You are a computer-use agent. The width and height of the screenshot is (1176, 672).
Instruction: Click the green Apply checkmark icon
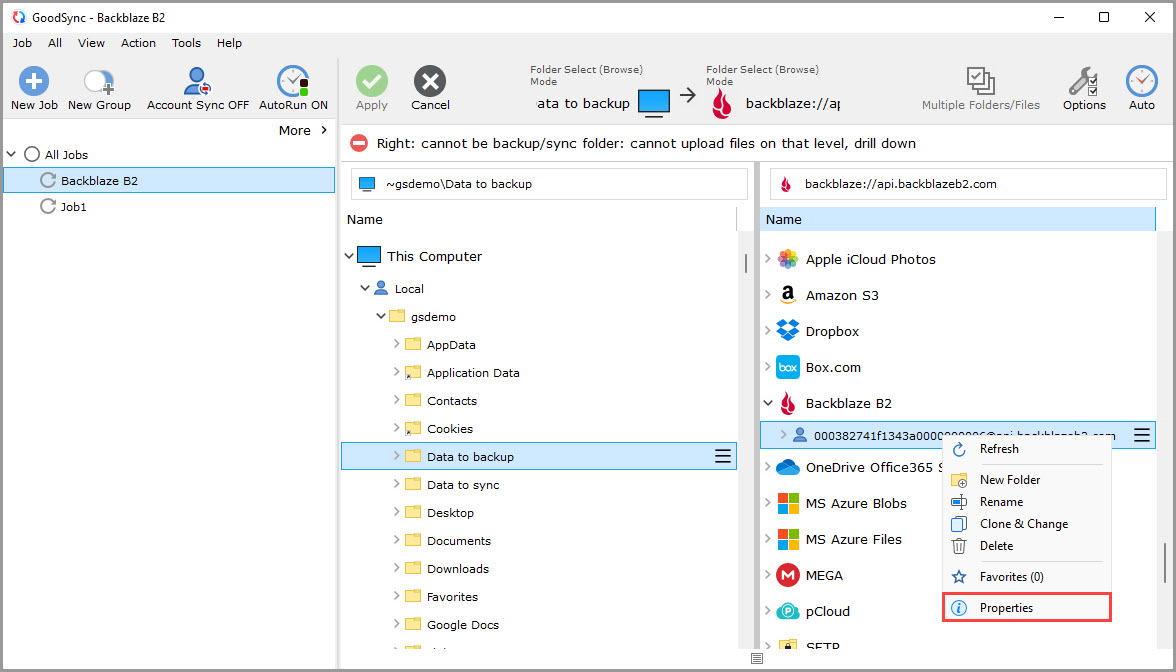[371, 81]
